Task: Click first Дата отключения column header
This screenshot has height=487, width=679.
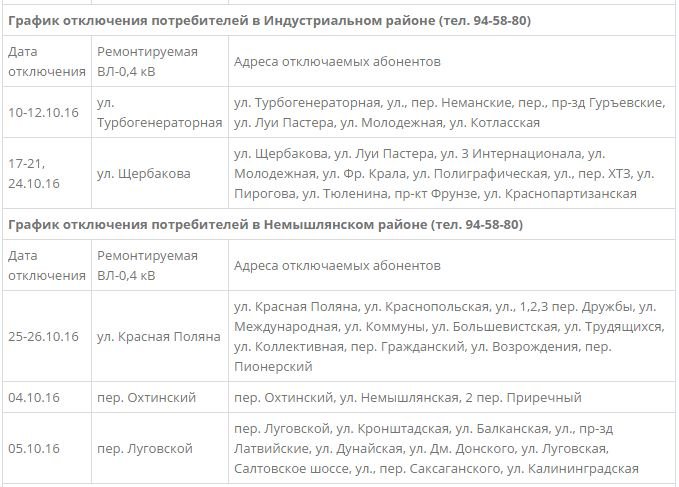Action: point(47,61)
